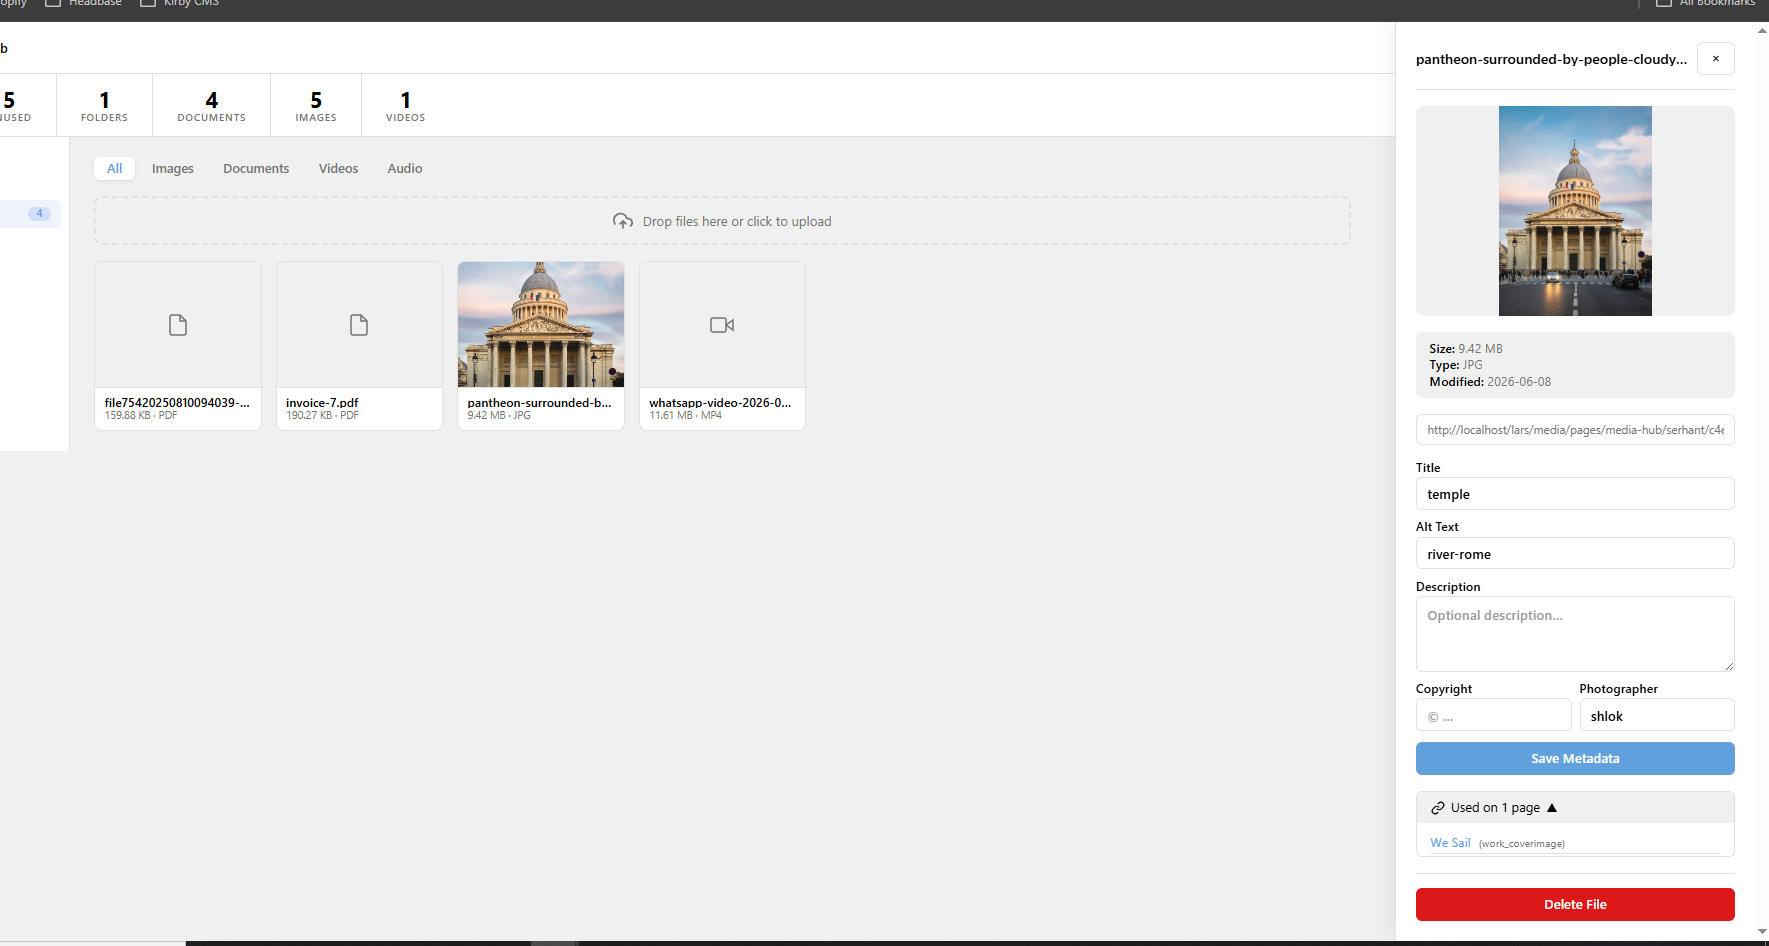Switch to the Documents filter tab
Viewport: 1769px width, 946px height.
[256, 168]
